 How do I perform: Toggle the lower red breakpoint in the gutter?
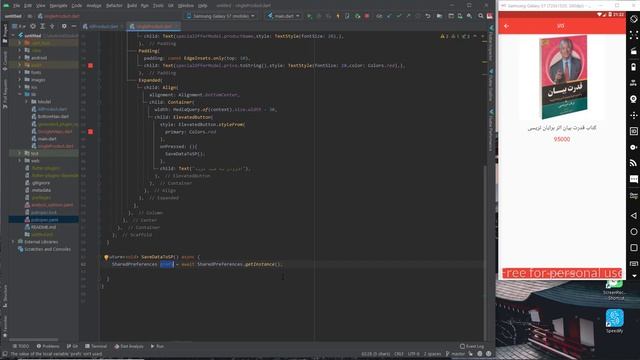[90, 131]
